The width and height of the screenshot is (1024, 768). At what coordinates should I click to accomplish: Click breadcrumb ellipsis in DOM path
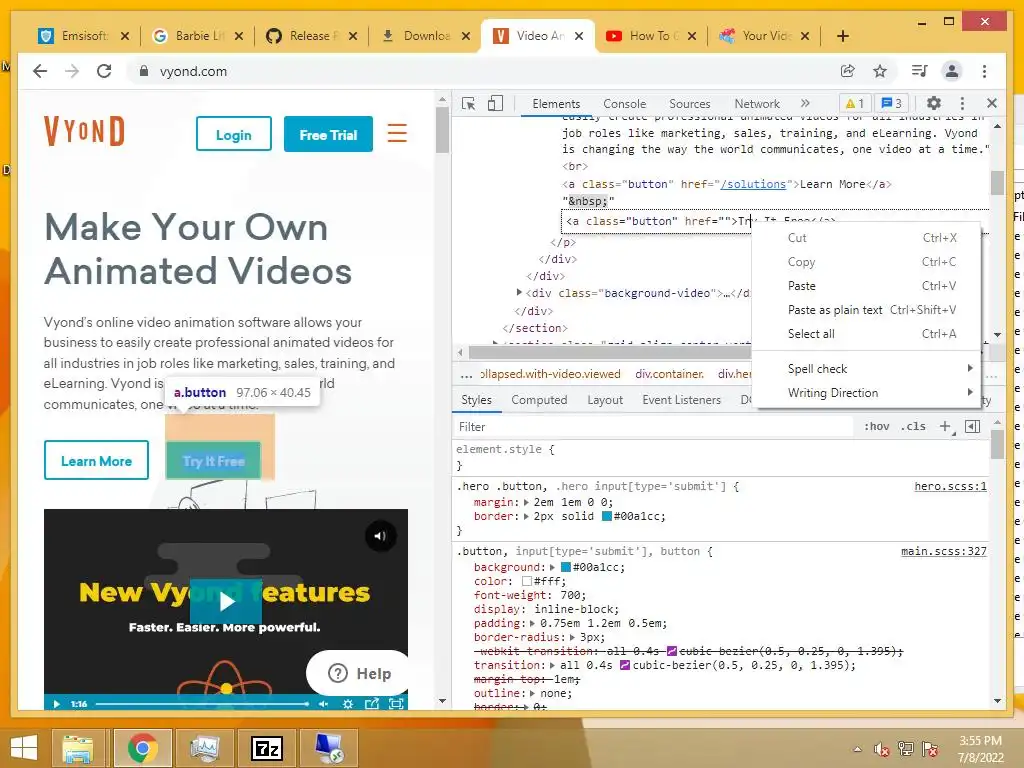tap(466, 374)
